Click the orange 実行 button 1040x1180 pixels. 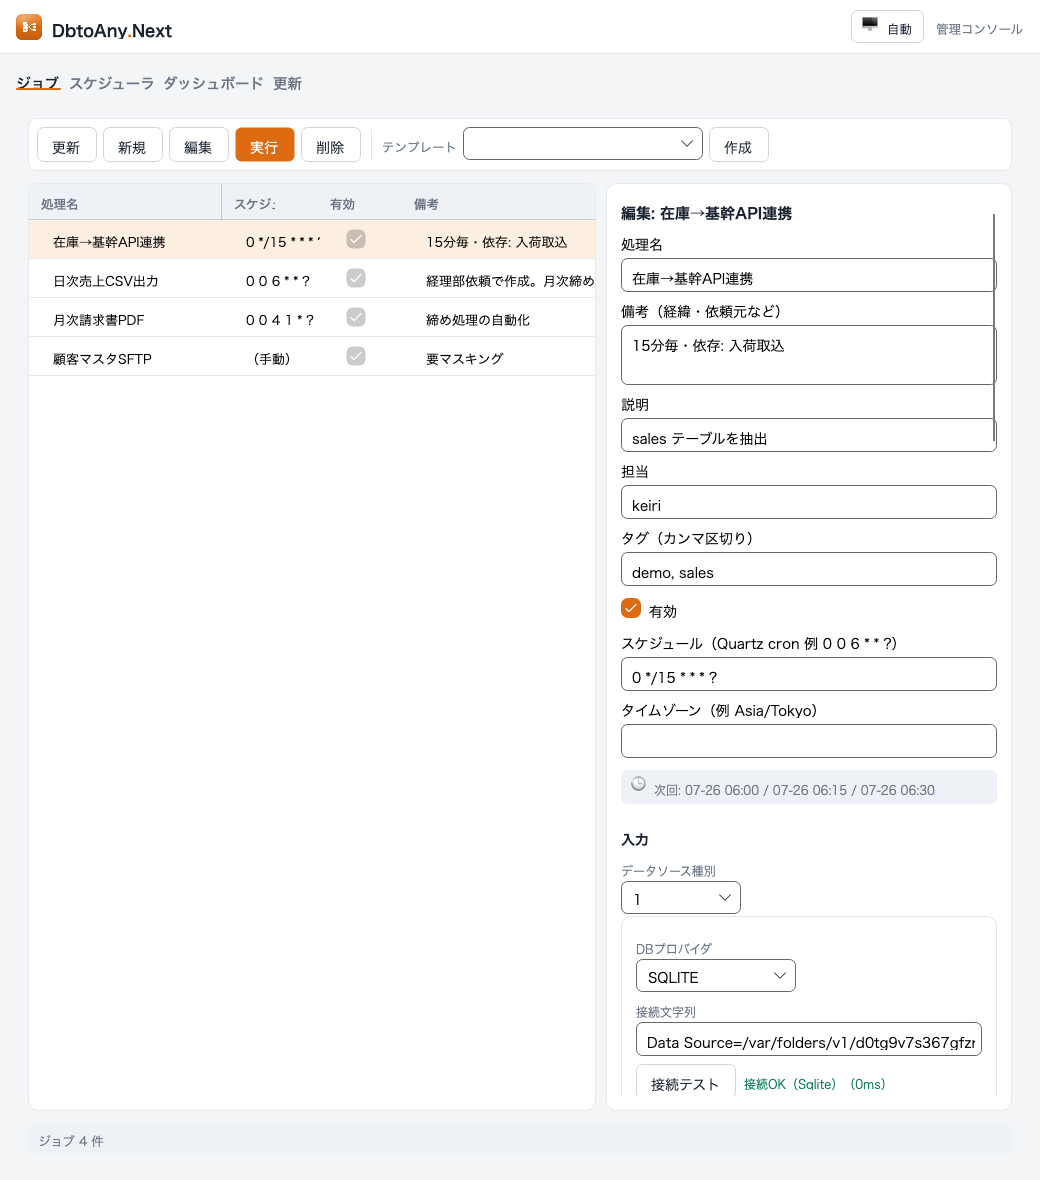point(264,144)
